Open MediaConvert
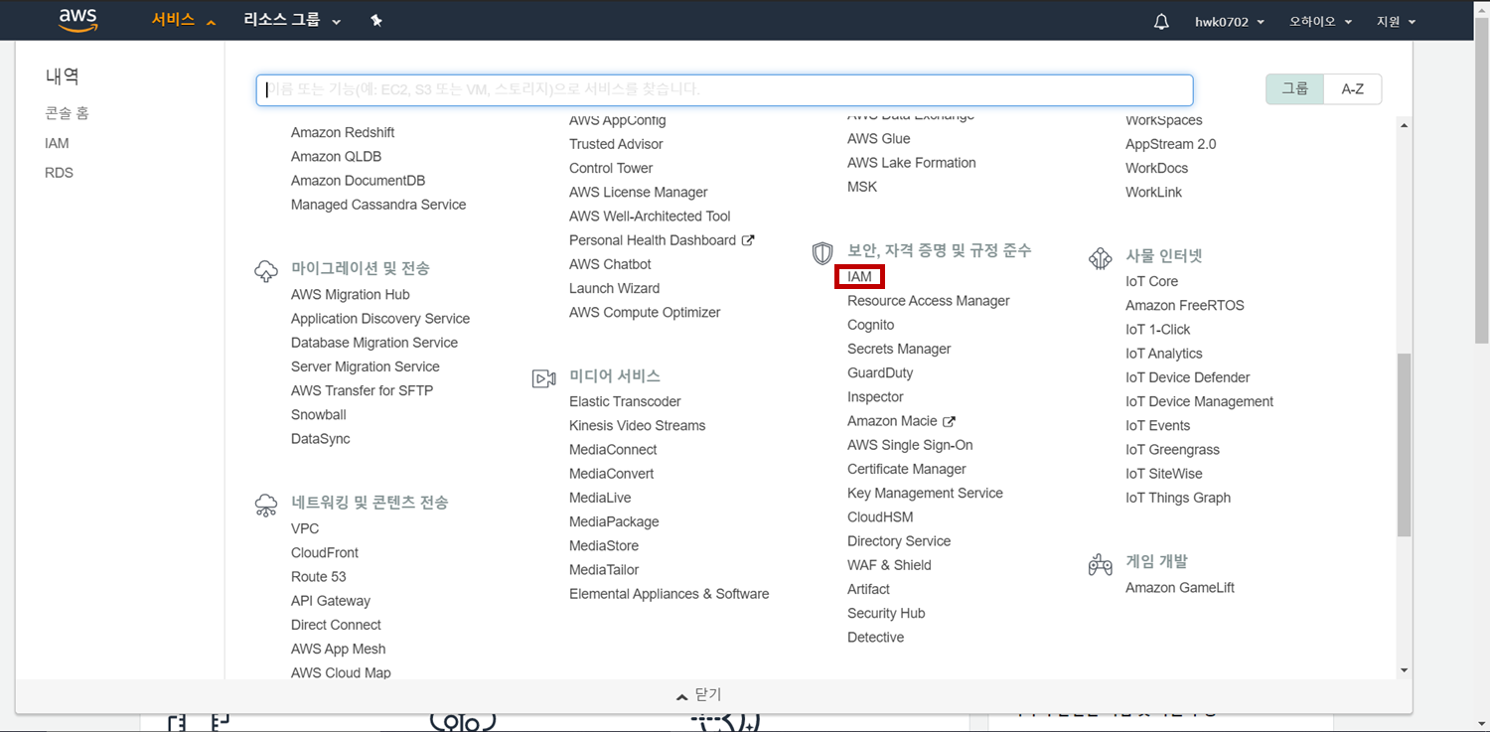Screen dimensions: 1490x732 (x=612, y=473)
